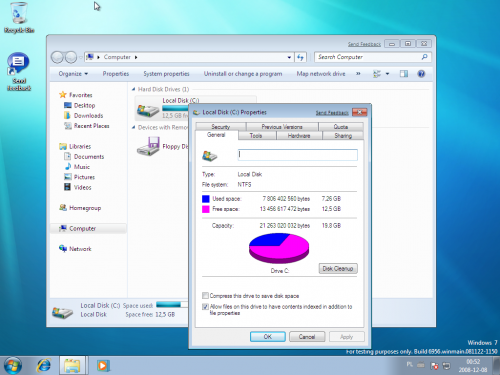500x375 pixels.
Task: Click the Disk Cleanup button
Action: click(x=338, y=269)
